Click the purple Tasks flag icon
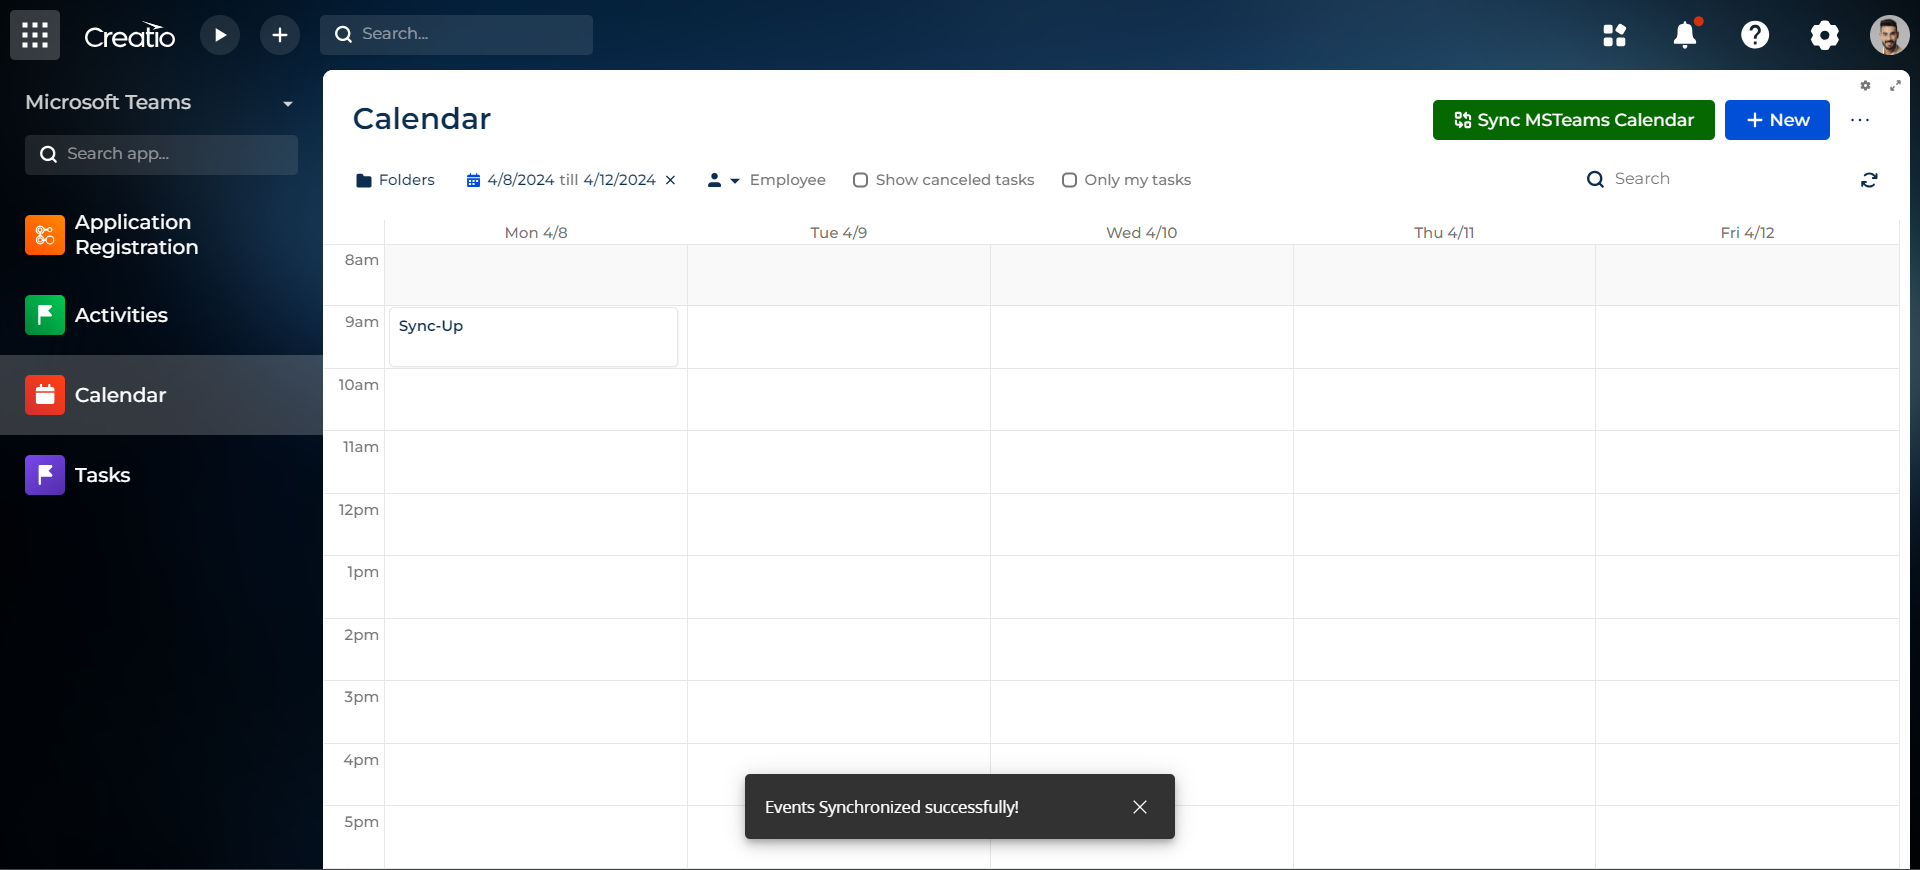Screen dimensions: 1920x870 point(45,475)
